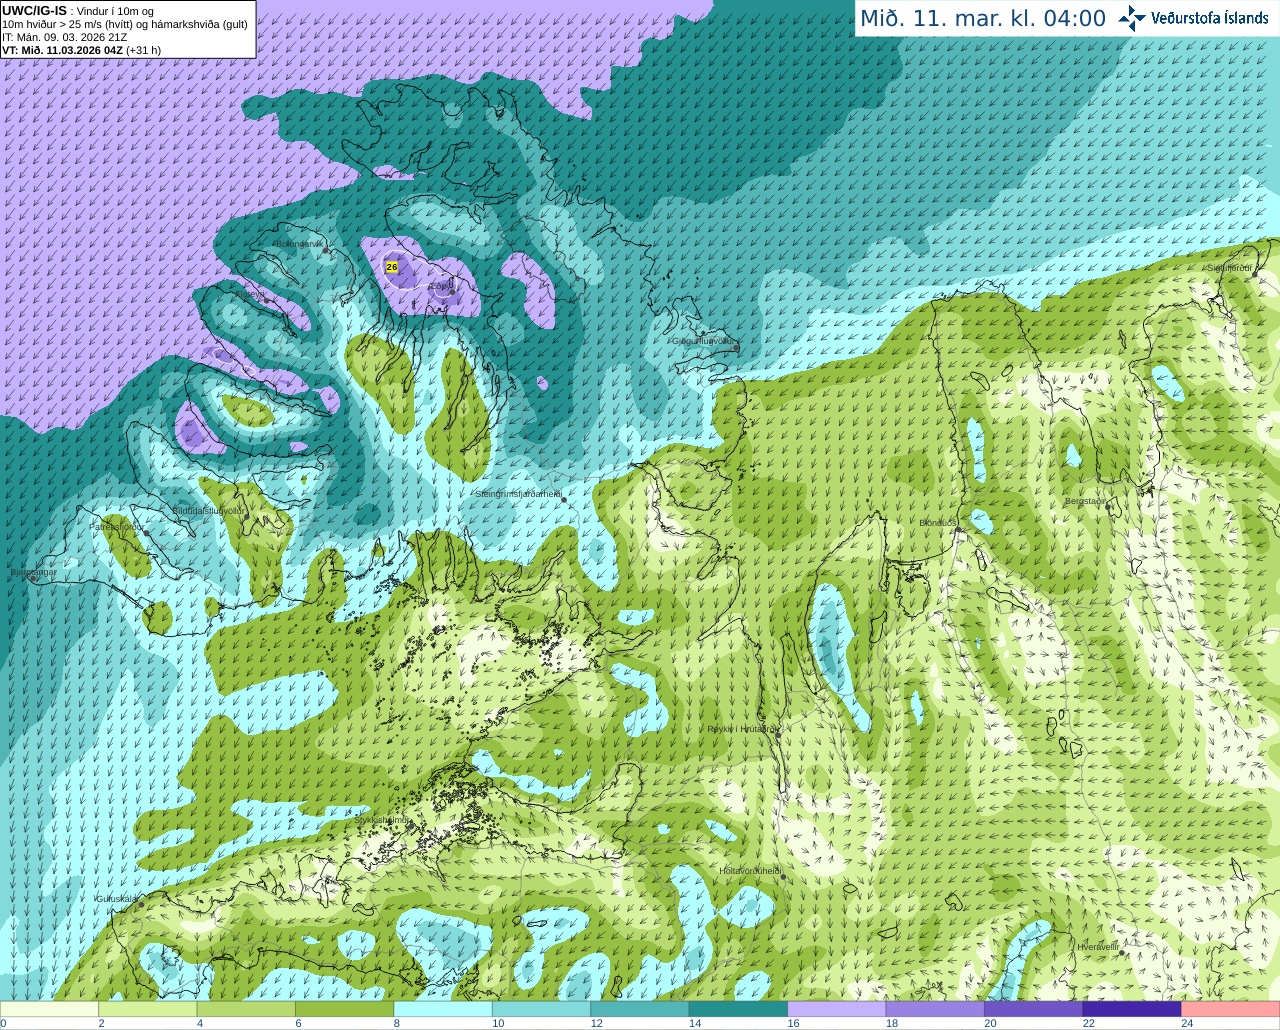Click the Bíldudalsflugvöllur station label

tap(208, 510)
